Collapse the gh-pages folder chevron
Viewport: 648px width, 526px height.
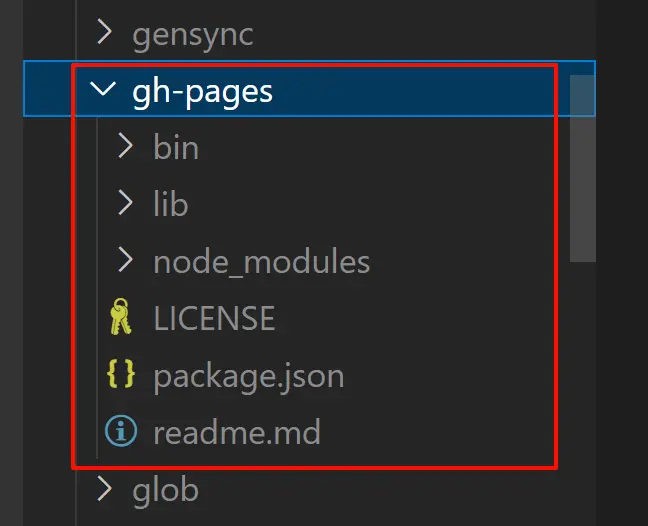[x=103, y=89]
